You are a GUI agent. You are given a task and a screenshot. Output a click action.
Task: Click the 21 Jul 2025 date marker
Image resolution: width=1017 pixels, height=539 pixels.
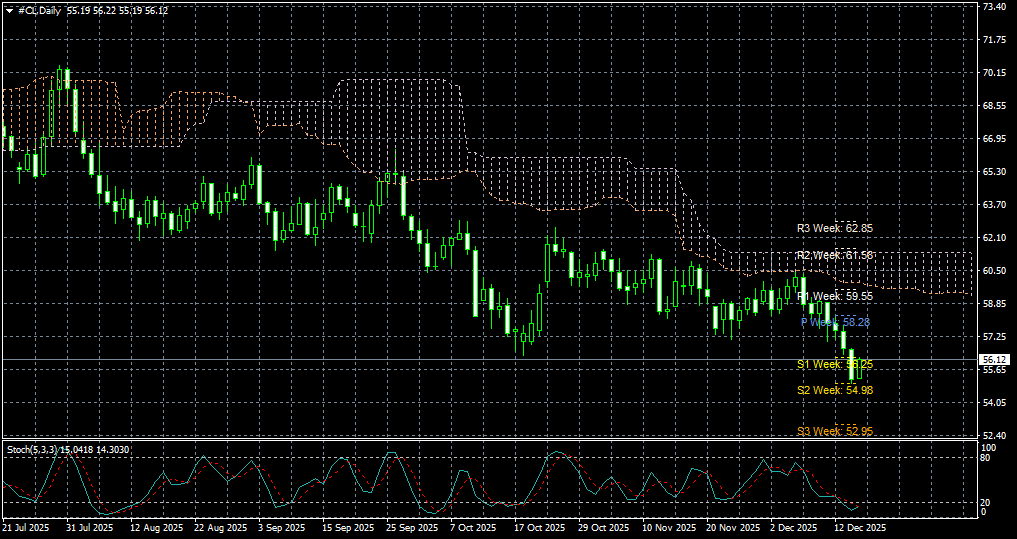click(27, 527)
